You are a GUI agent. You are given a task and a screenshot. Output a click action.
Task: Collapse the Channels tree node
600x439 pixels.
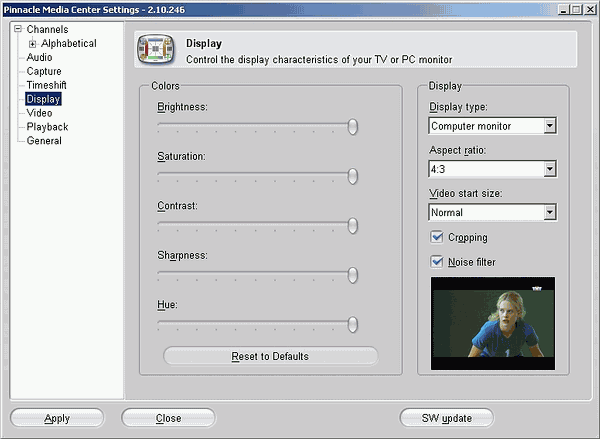click(x=18, y=29)
